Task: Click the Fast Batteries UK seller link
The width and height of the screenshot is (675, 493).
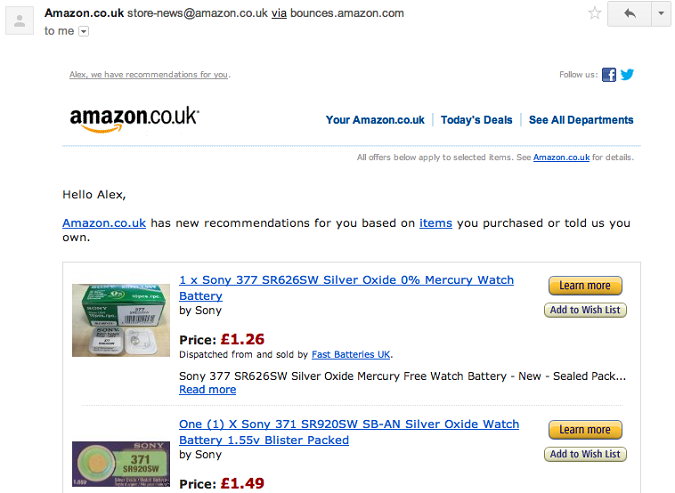Action: 351,354
